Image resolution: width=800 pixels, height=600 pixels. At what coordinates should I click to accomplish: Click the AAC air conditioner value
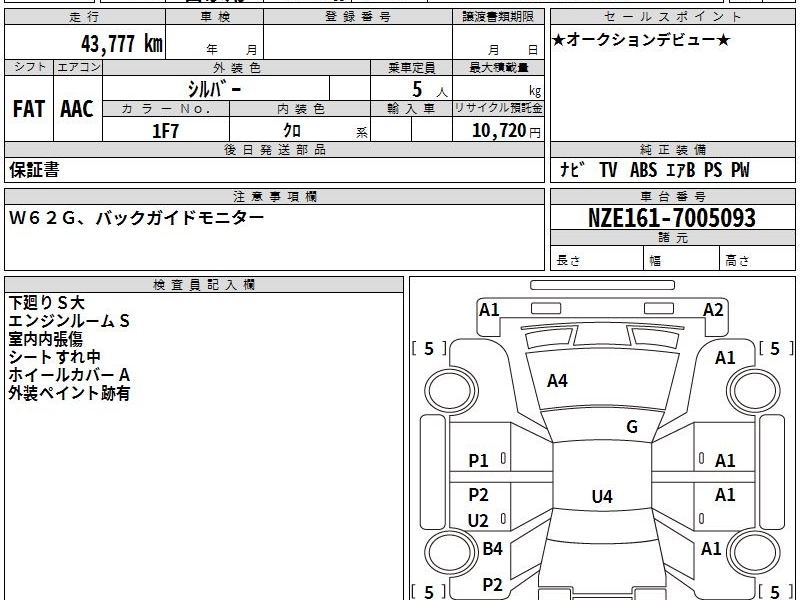[77, 109]
